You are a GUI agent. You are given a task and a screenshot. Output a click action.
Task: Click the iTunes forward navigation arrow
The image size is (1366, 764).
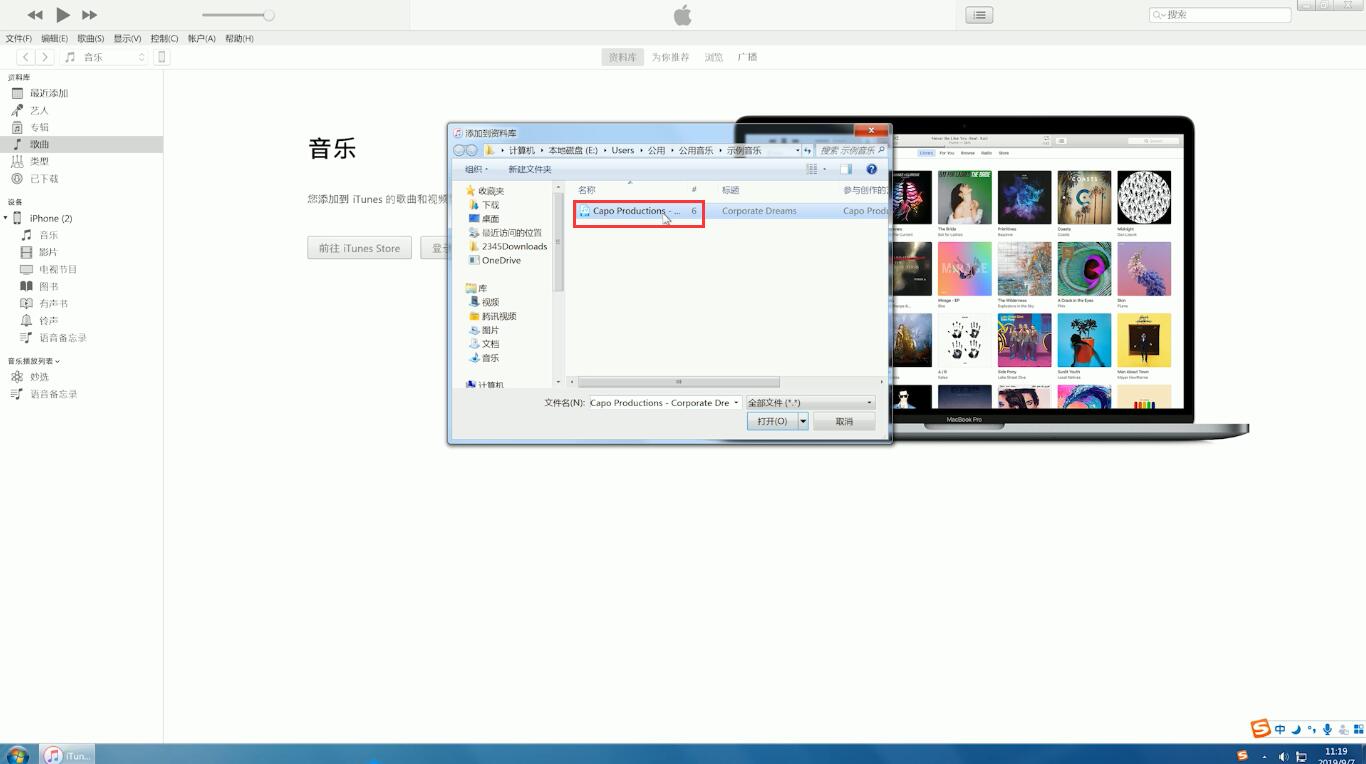(x=44, y=57)
